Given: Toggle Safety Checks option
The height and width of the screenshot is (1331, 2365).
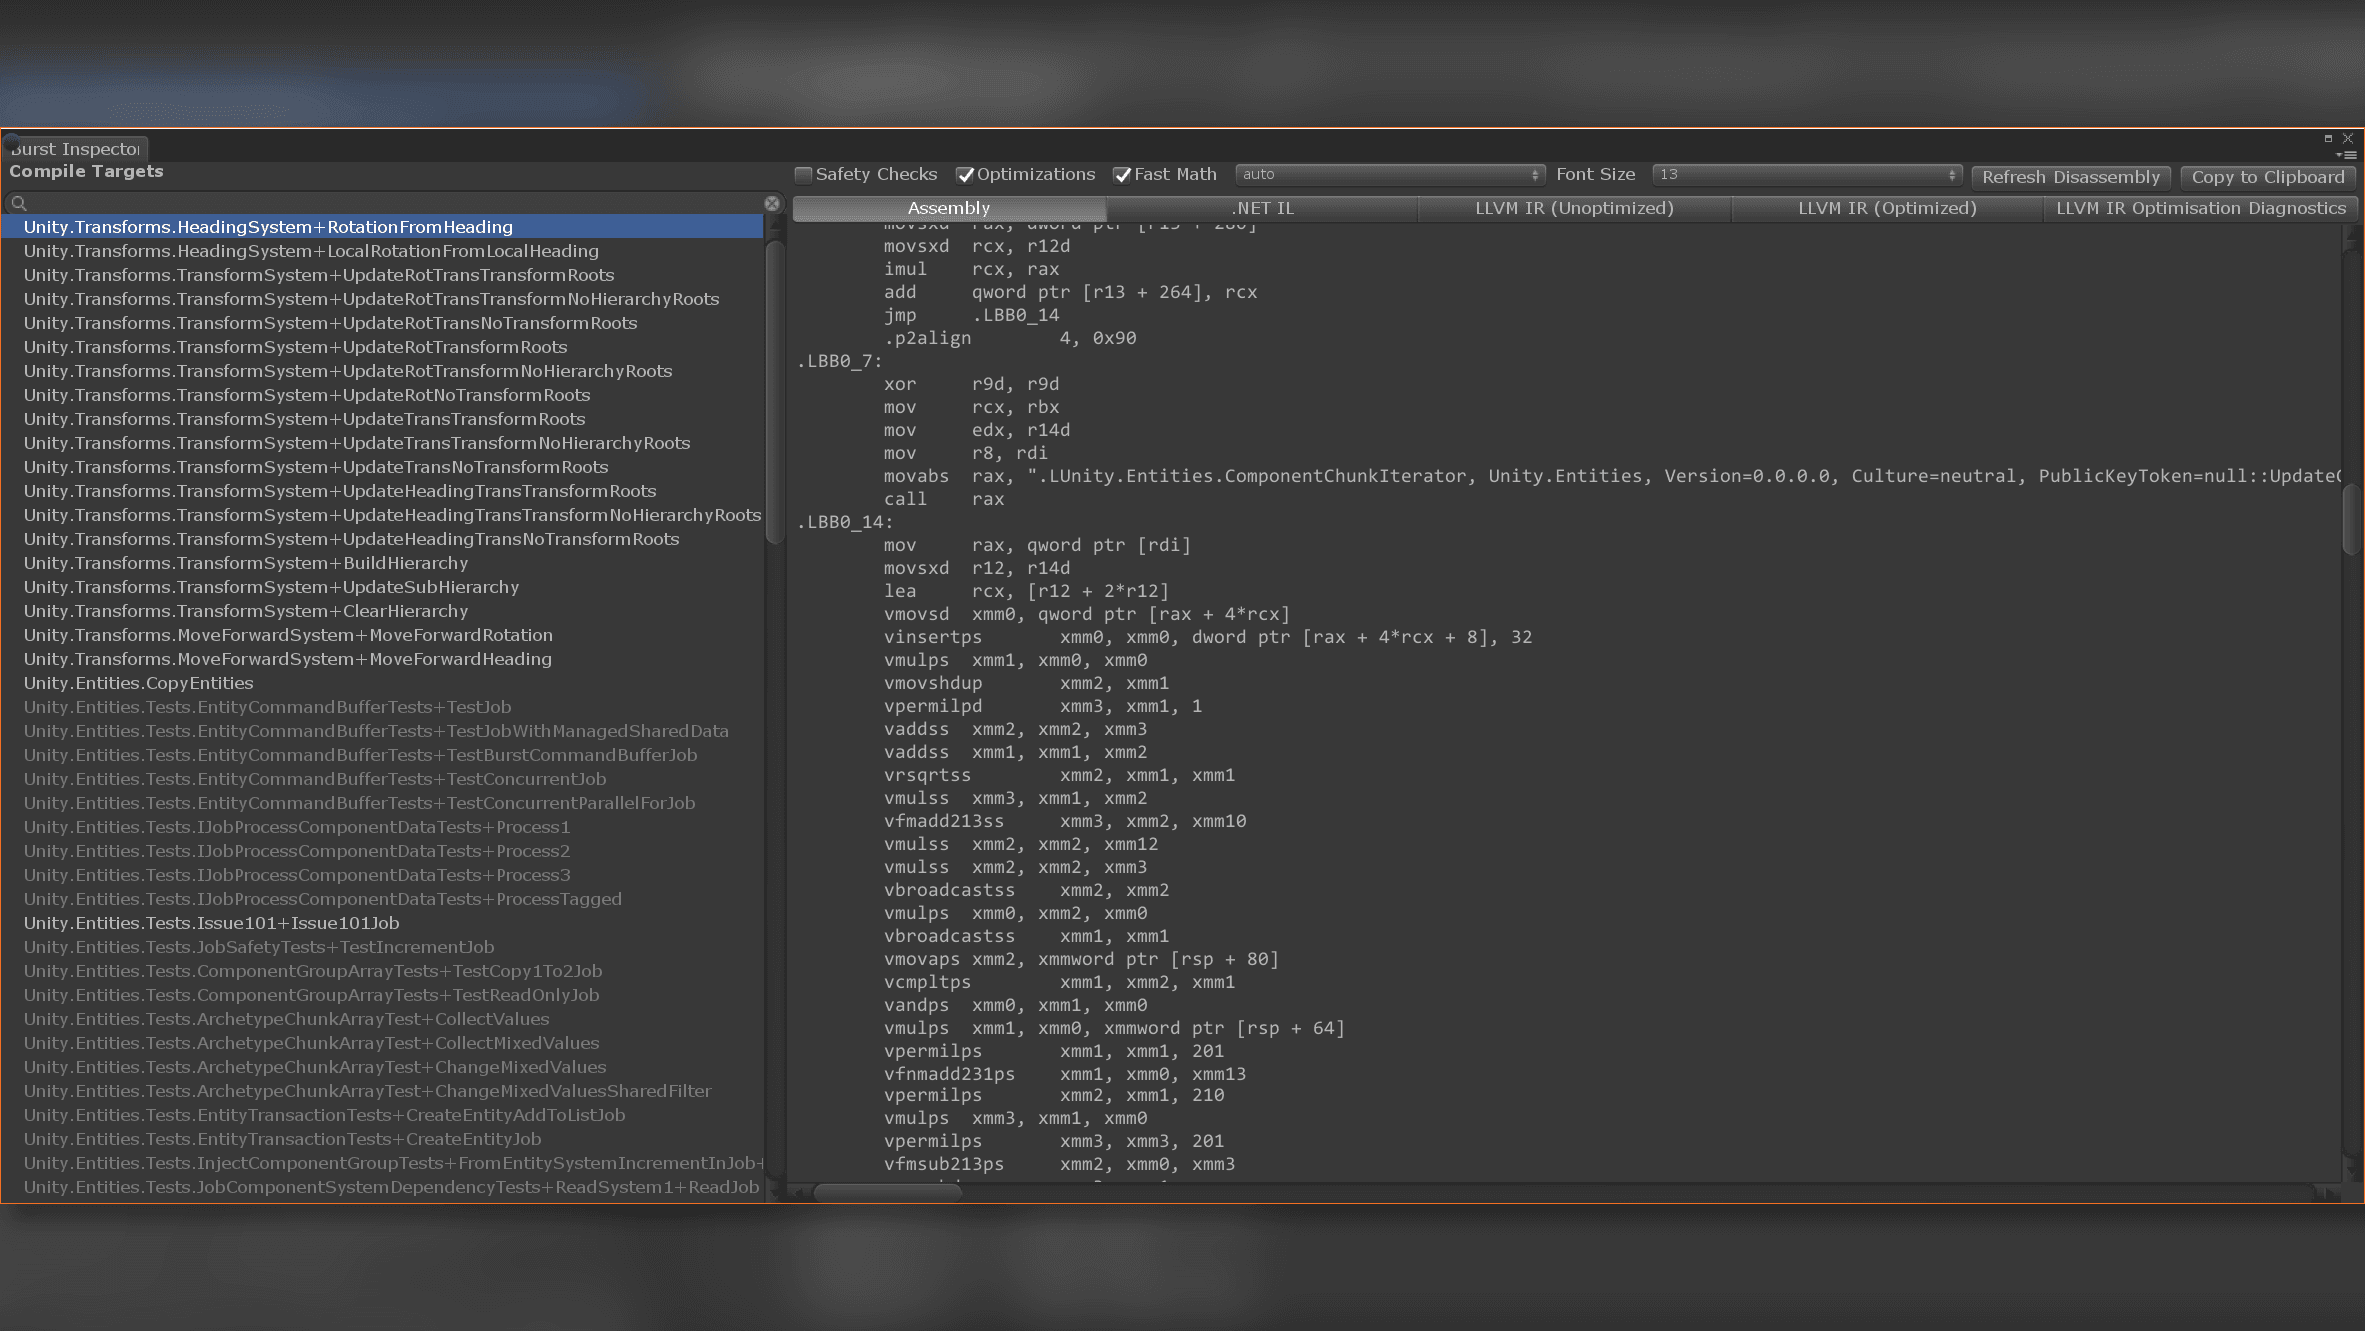Looking at the screenshot, I should (806, 174).
